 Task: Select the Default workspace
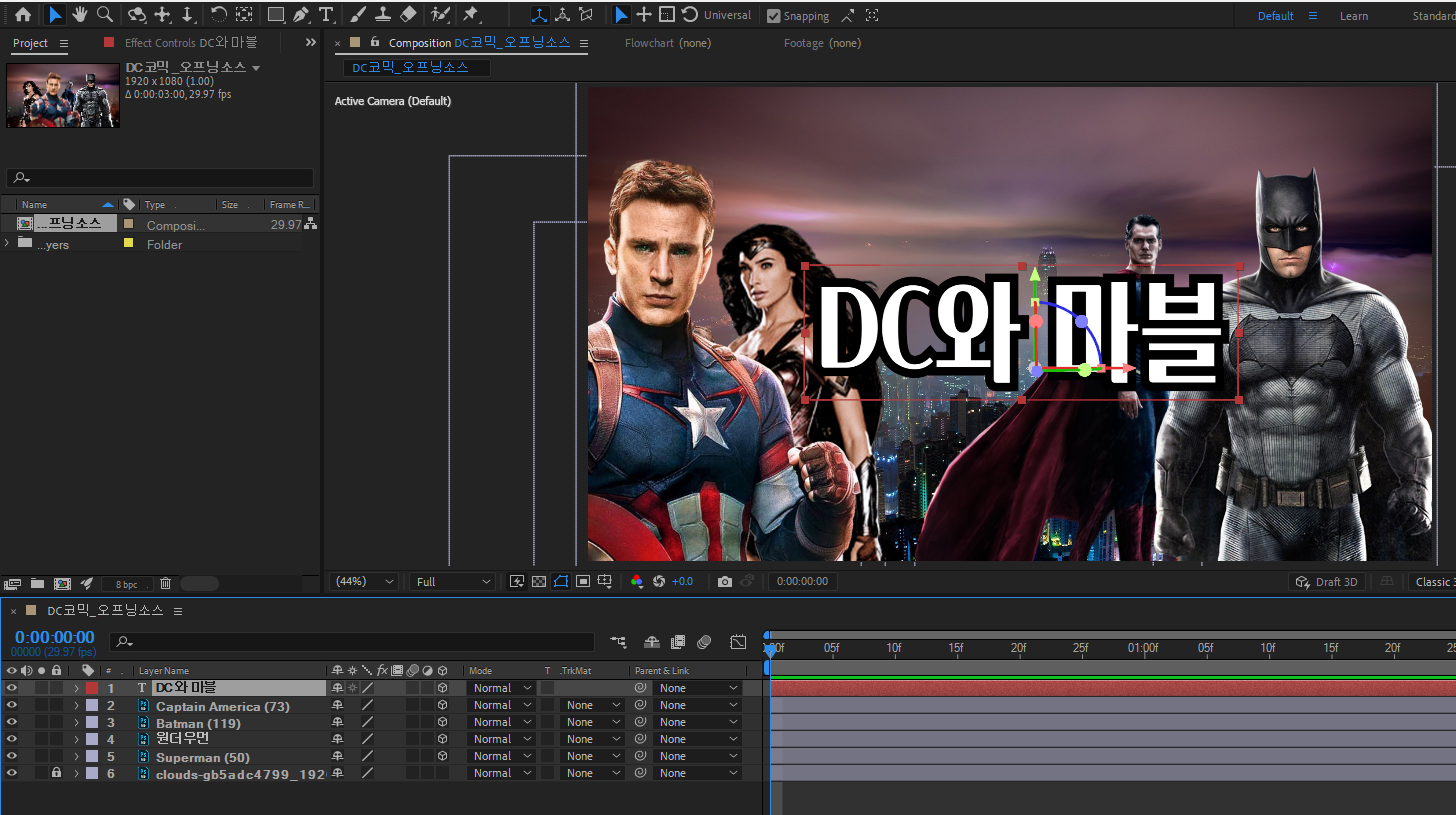[1276, 16]
